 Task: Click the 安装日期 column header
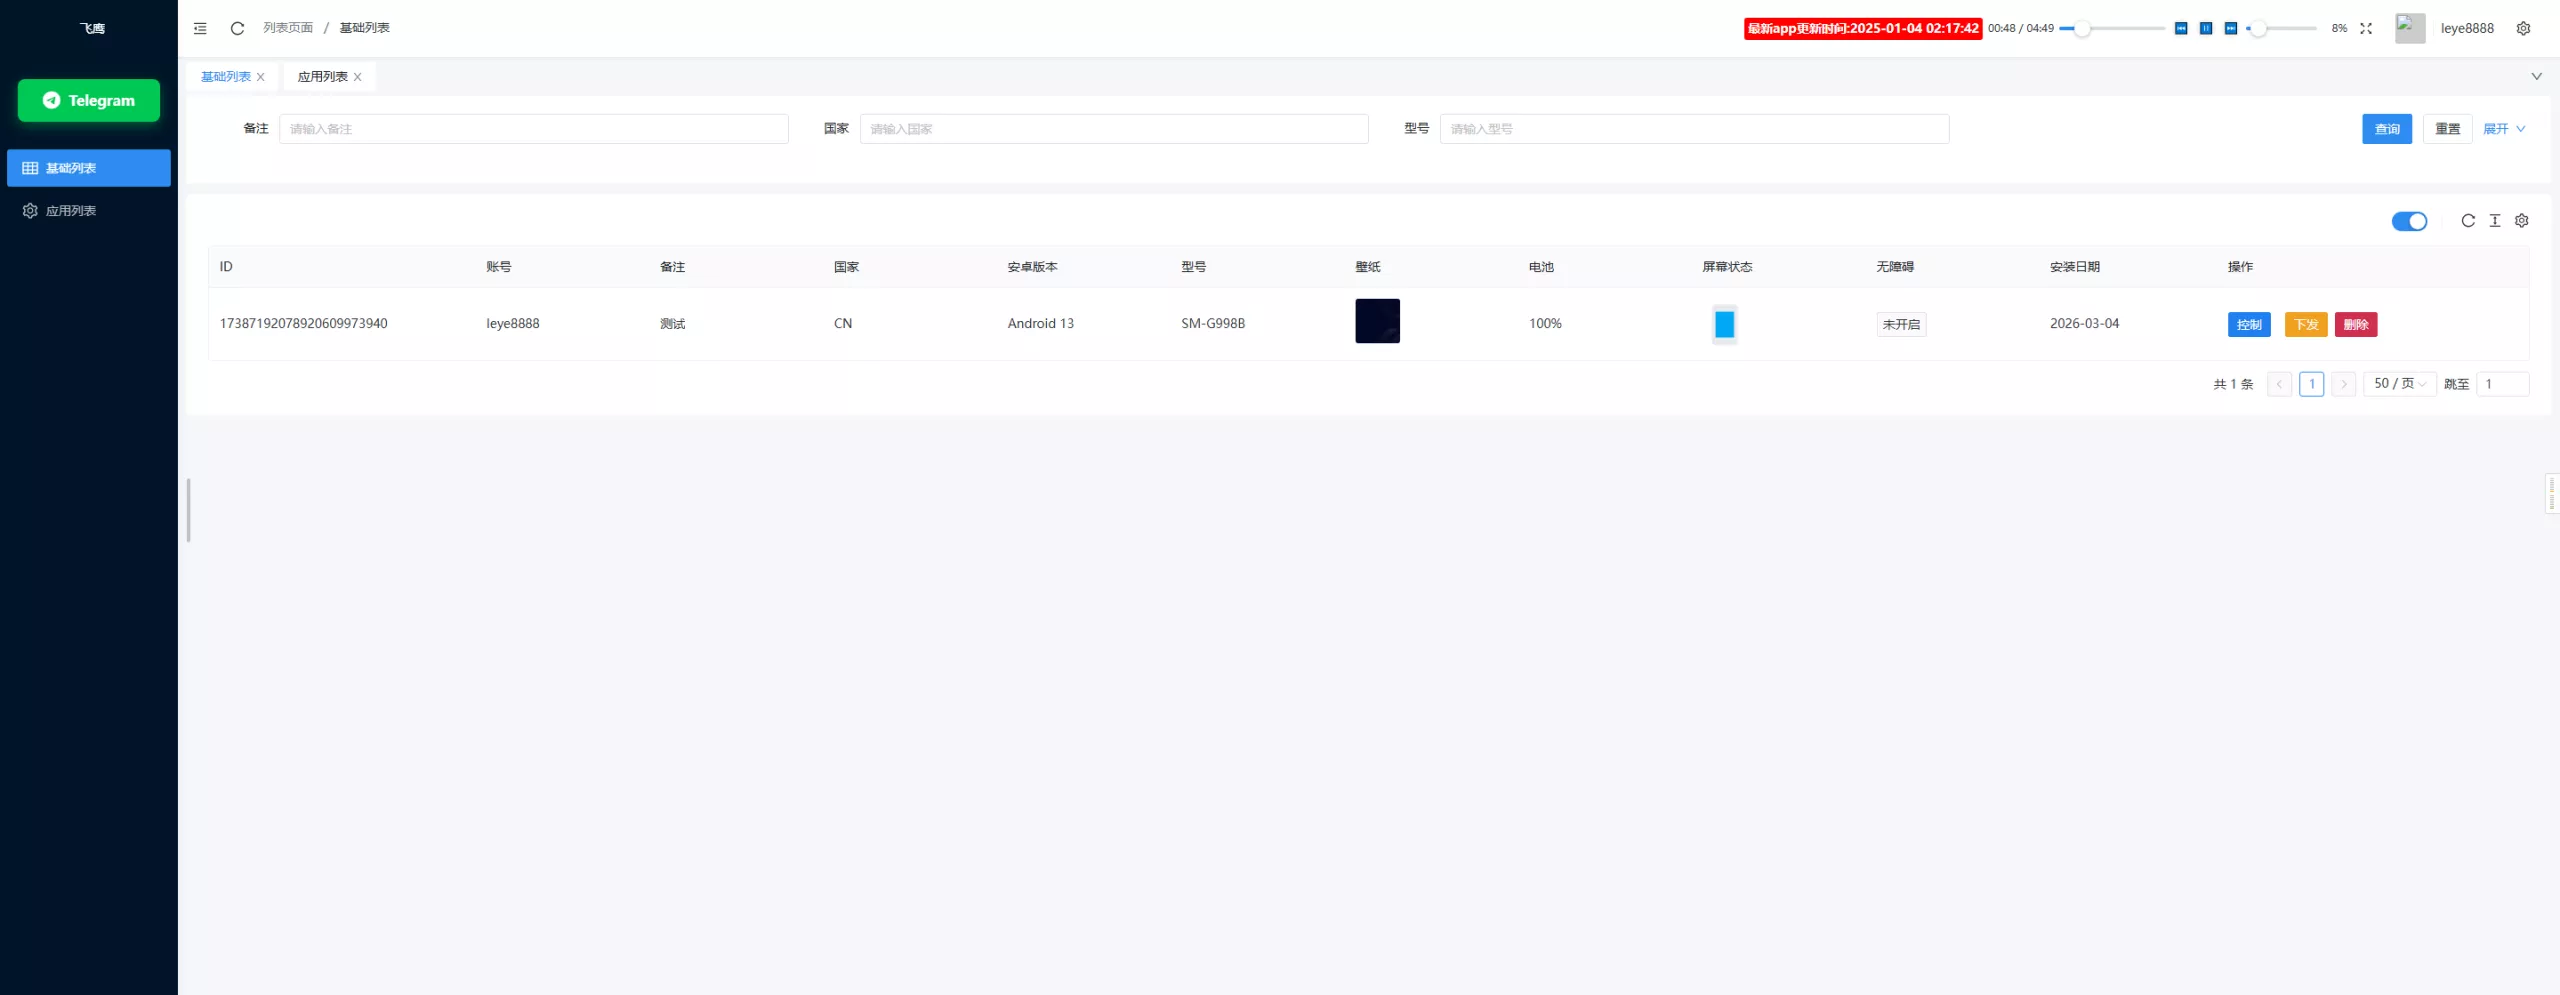pyautogui.click(x=2075, y=267)
